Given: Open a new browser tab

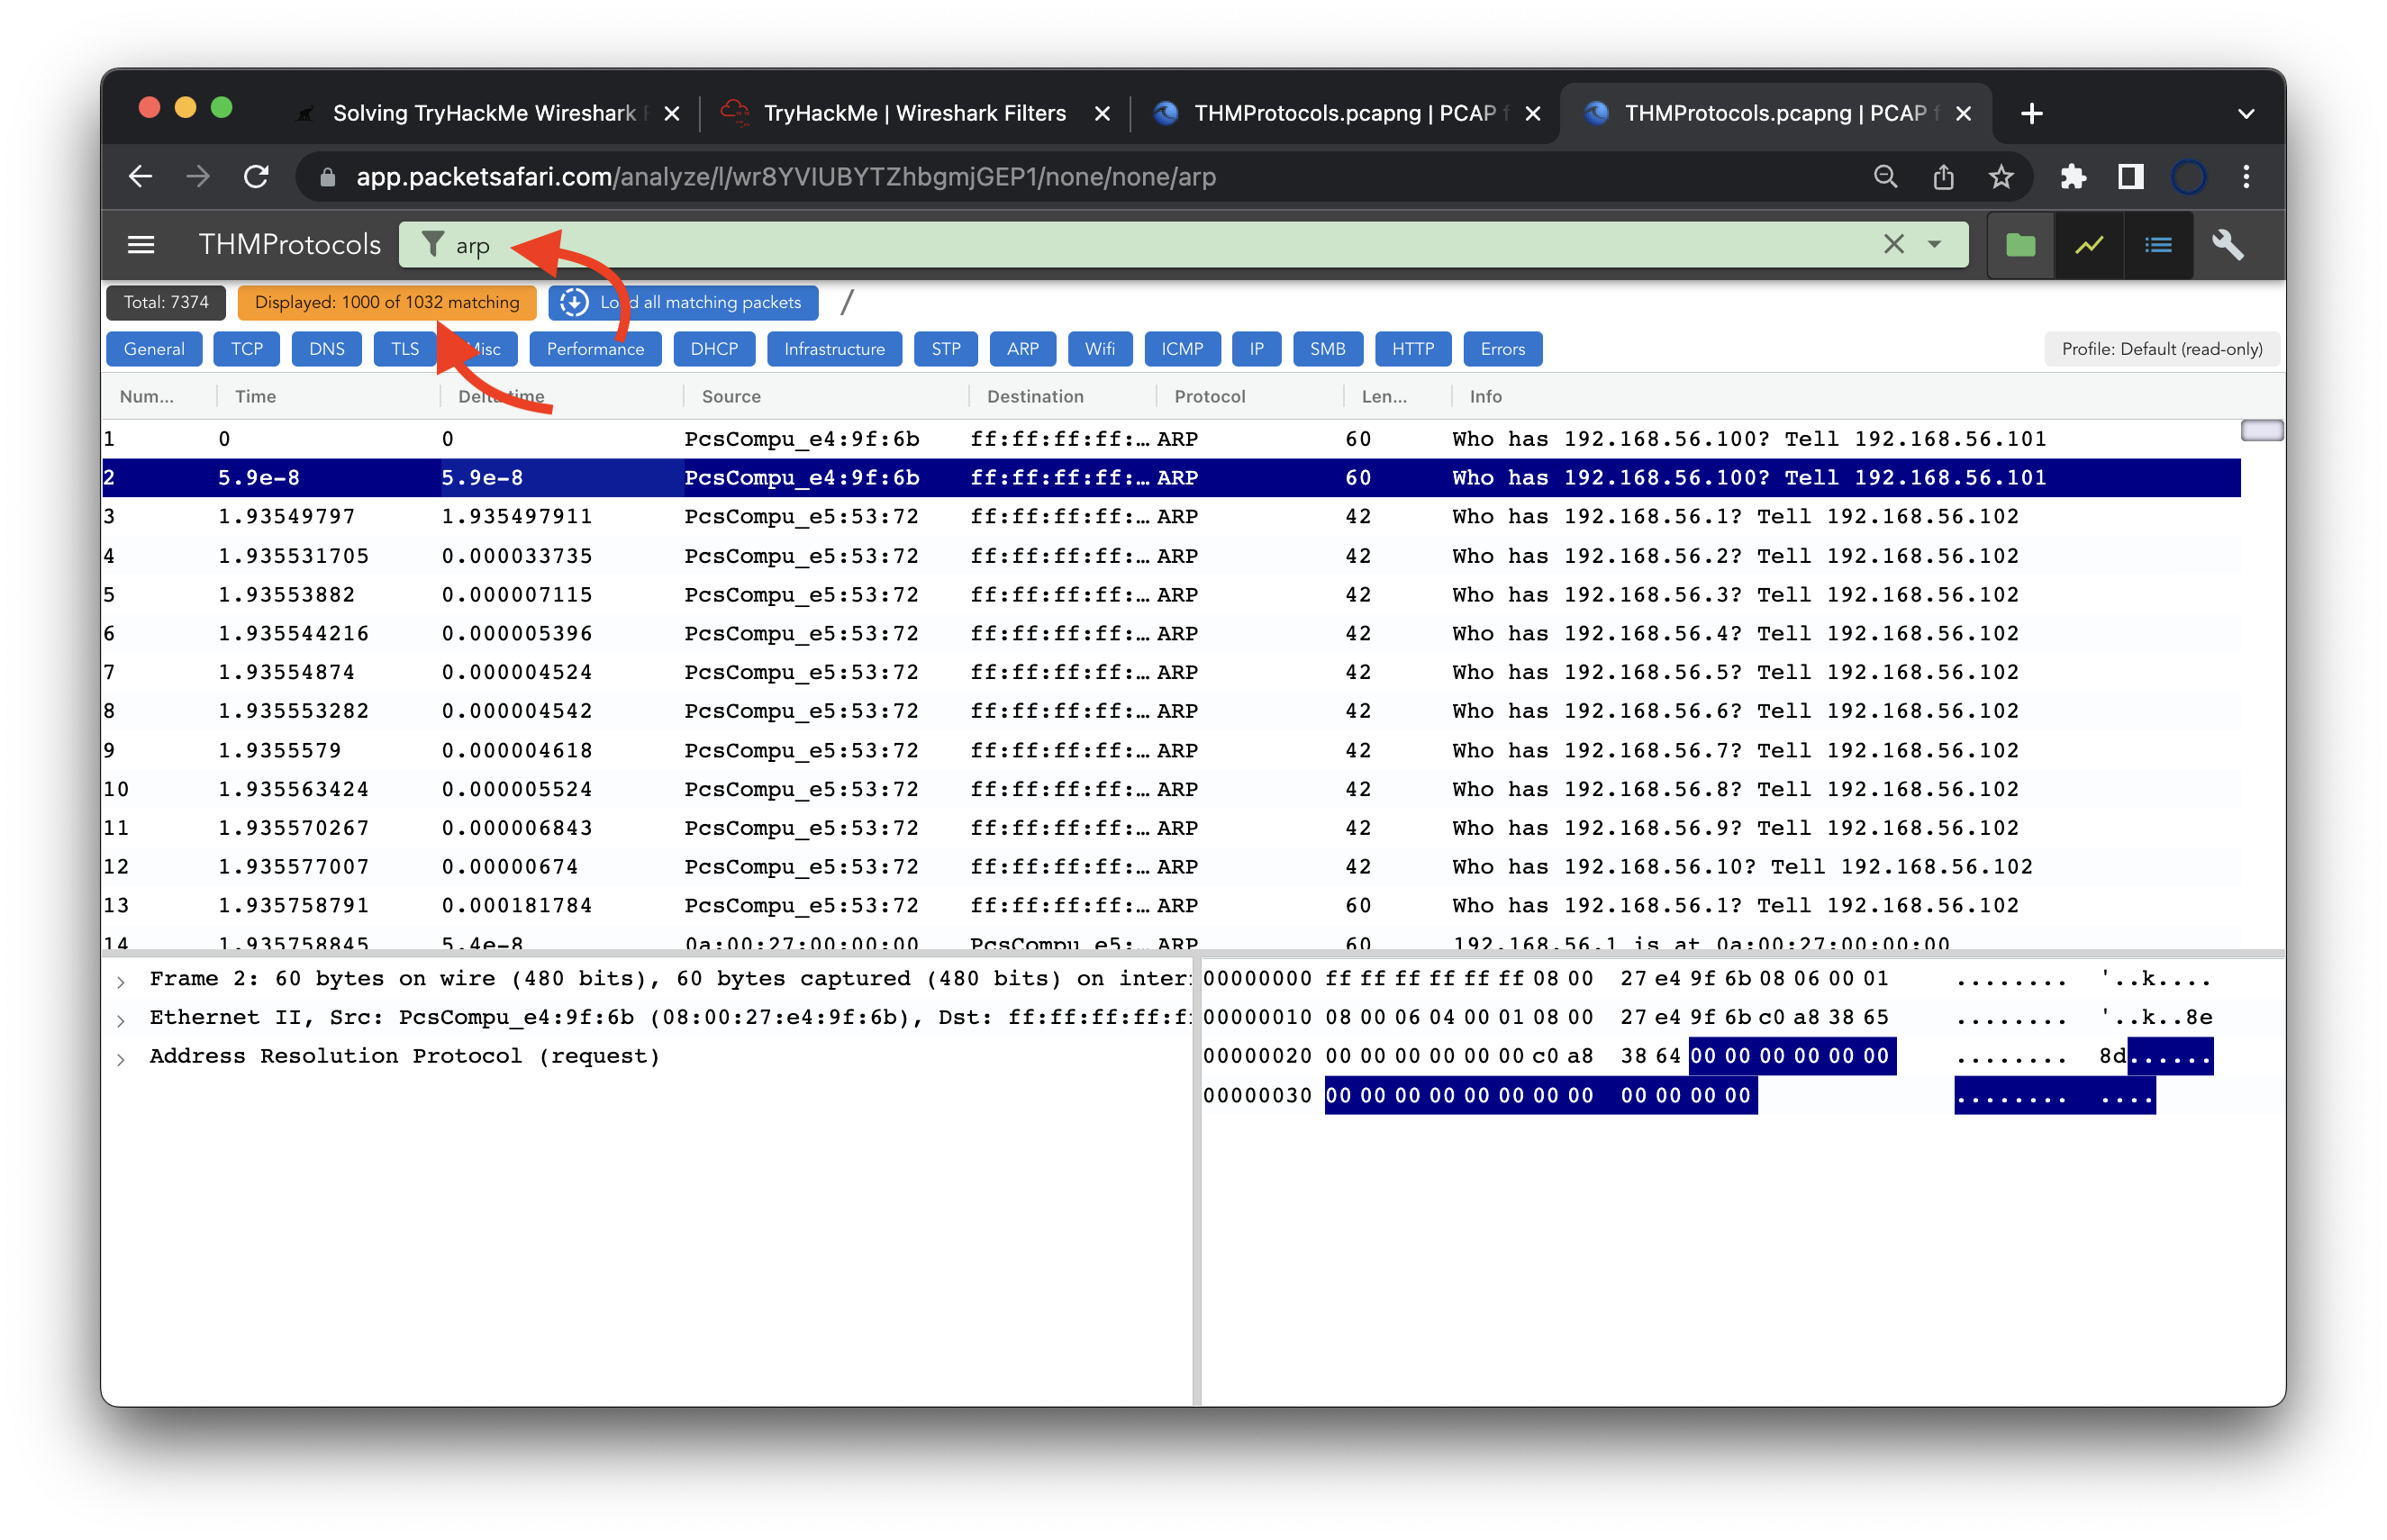Looking at the screenshot, I should (2030, 113).
